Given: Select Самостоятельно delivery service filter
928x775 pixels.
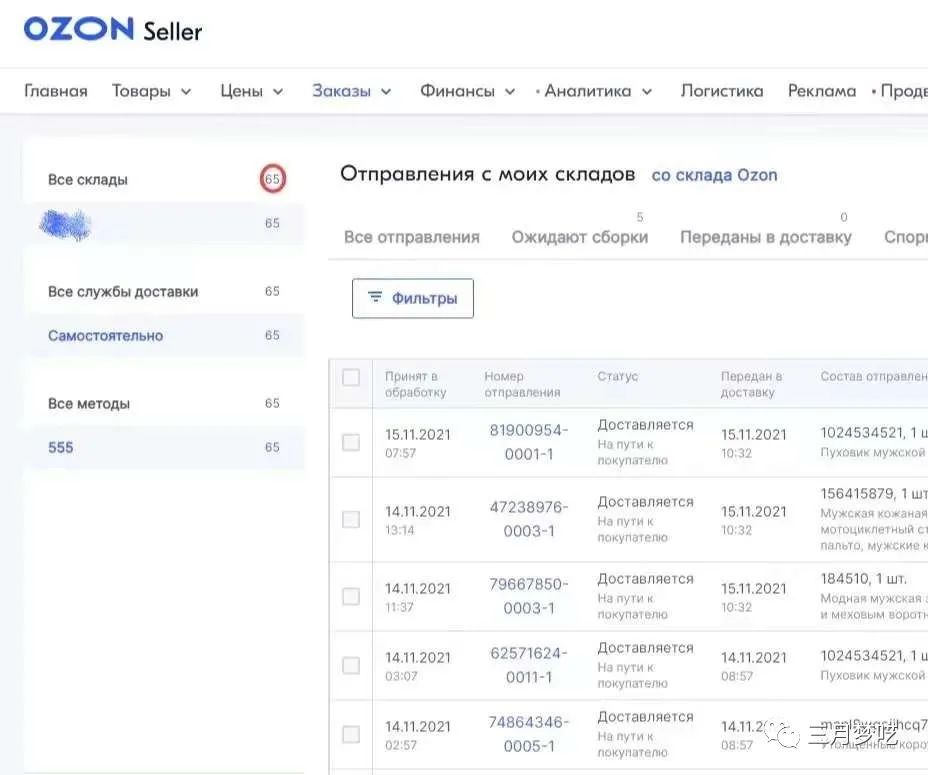Looking at the screenshot, I should [105, 336].
